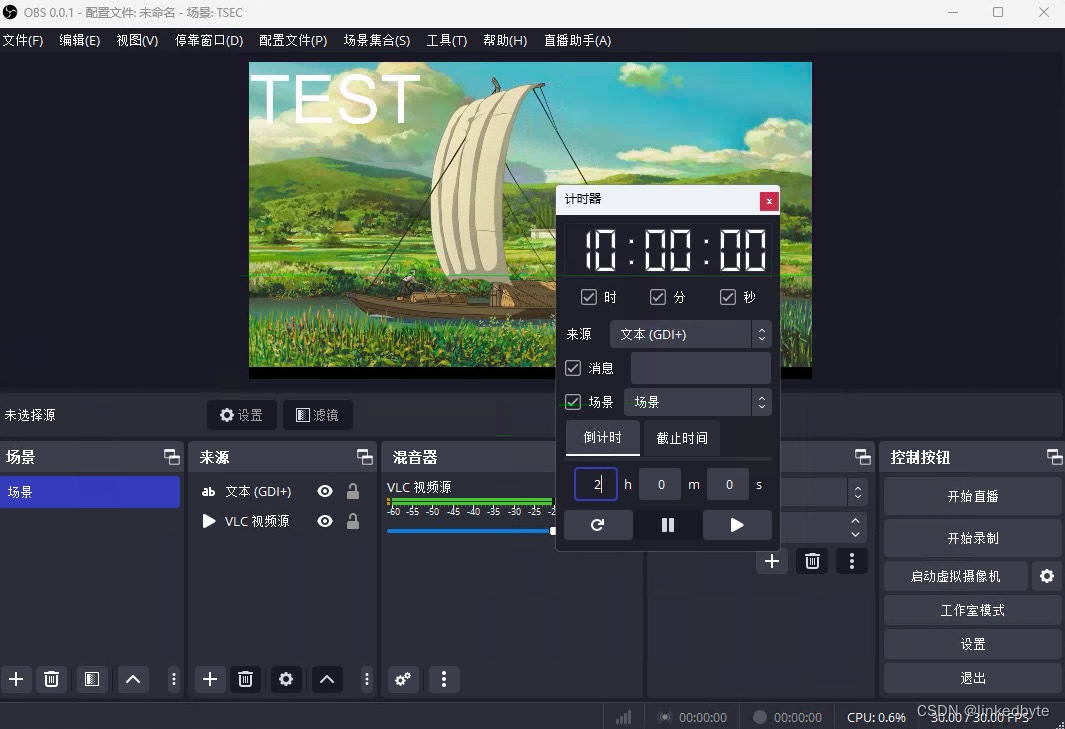The image size is (1065, 729).
Task: Click 开始录制 button
Action: pyautogui.click(x=973, y=538)
